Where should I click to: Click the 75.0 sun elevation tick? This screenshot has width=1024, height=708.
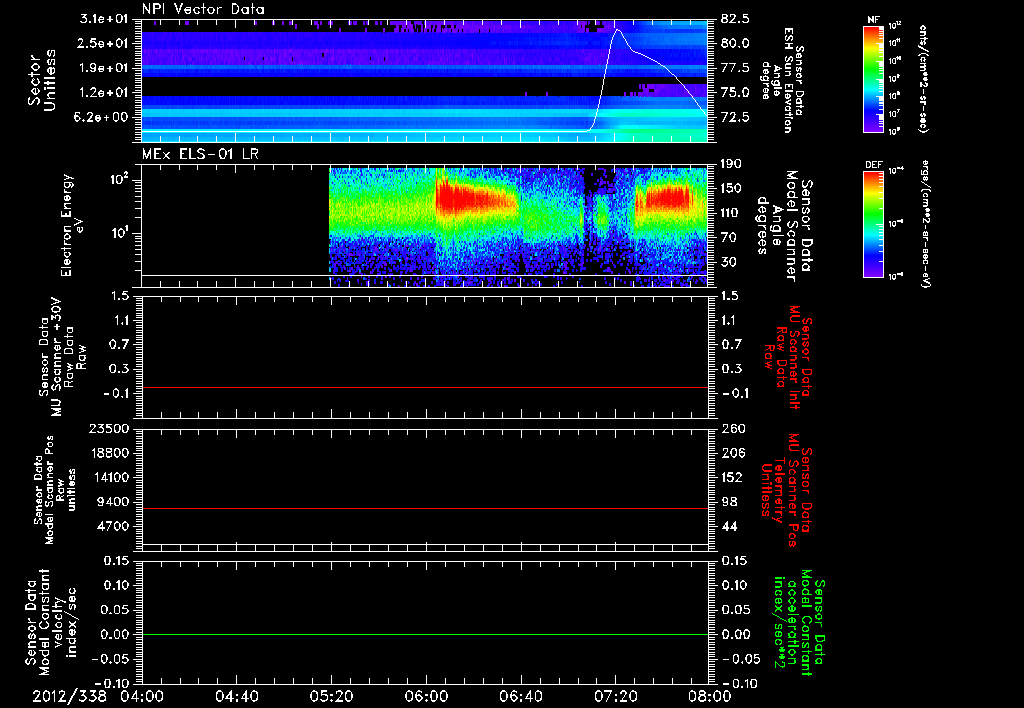[x=735, y=93]
